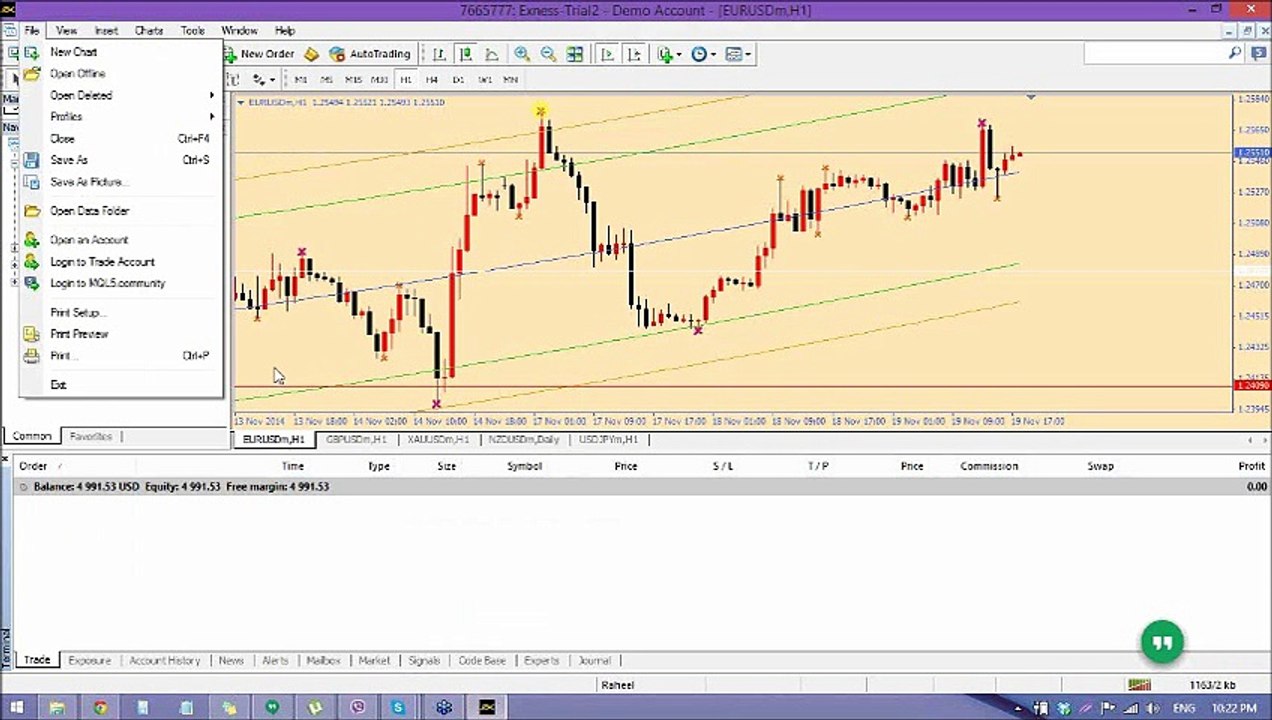Toggle auto scroll chart icon
The height and width of the screenshot is (720, 1272).
pos(607,54)
